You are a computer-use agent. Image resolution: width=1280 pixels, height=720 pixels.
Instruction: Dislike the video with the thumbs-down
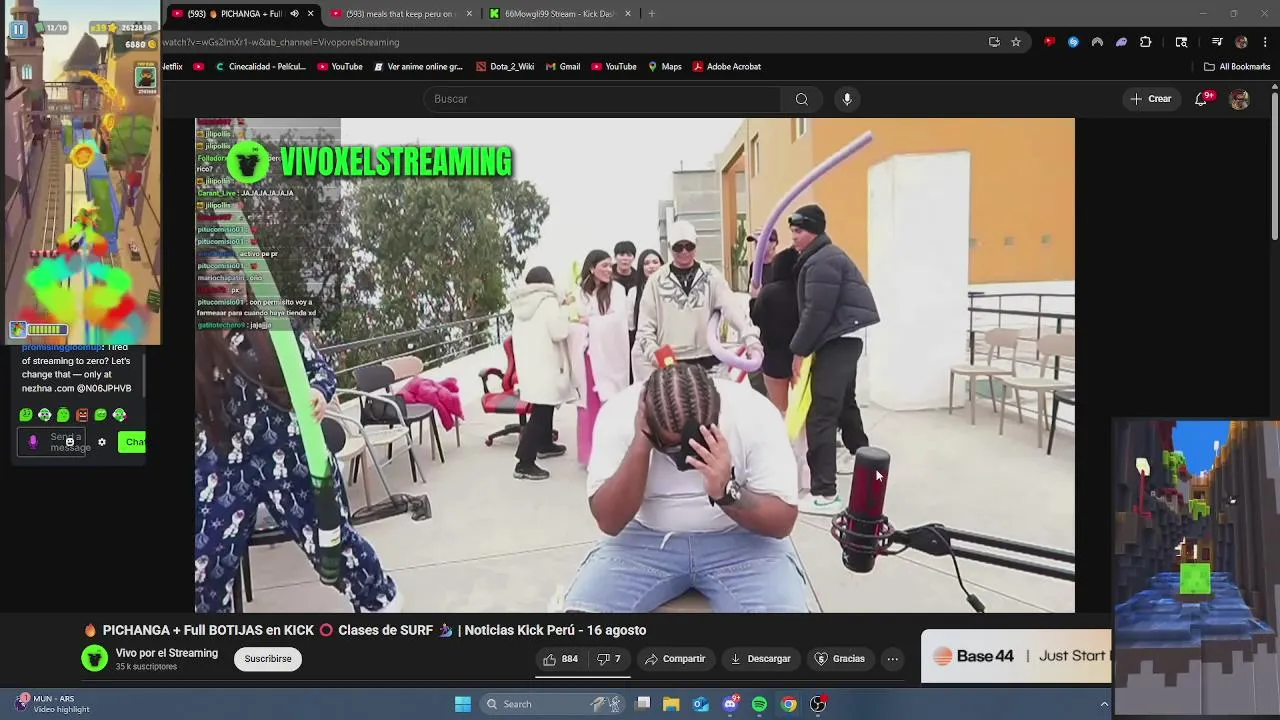(x=609, y=659)
